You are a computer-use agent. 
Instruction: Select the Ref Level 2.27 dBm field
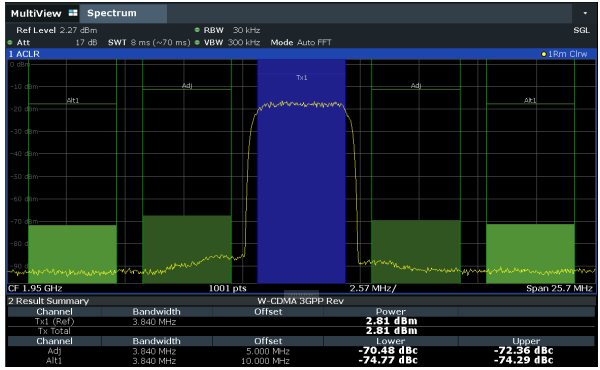(x=57, y=30)
